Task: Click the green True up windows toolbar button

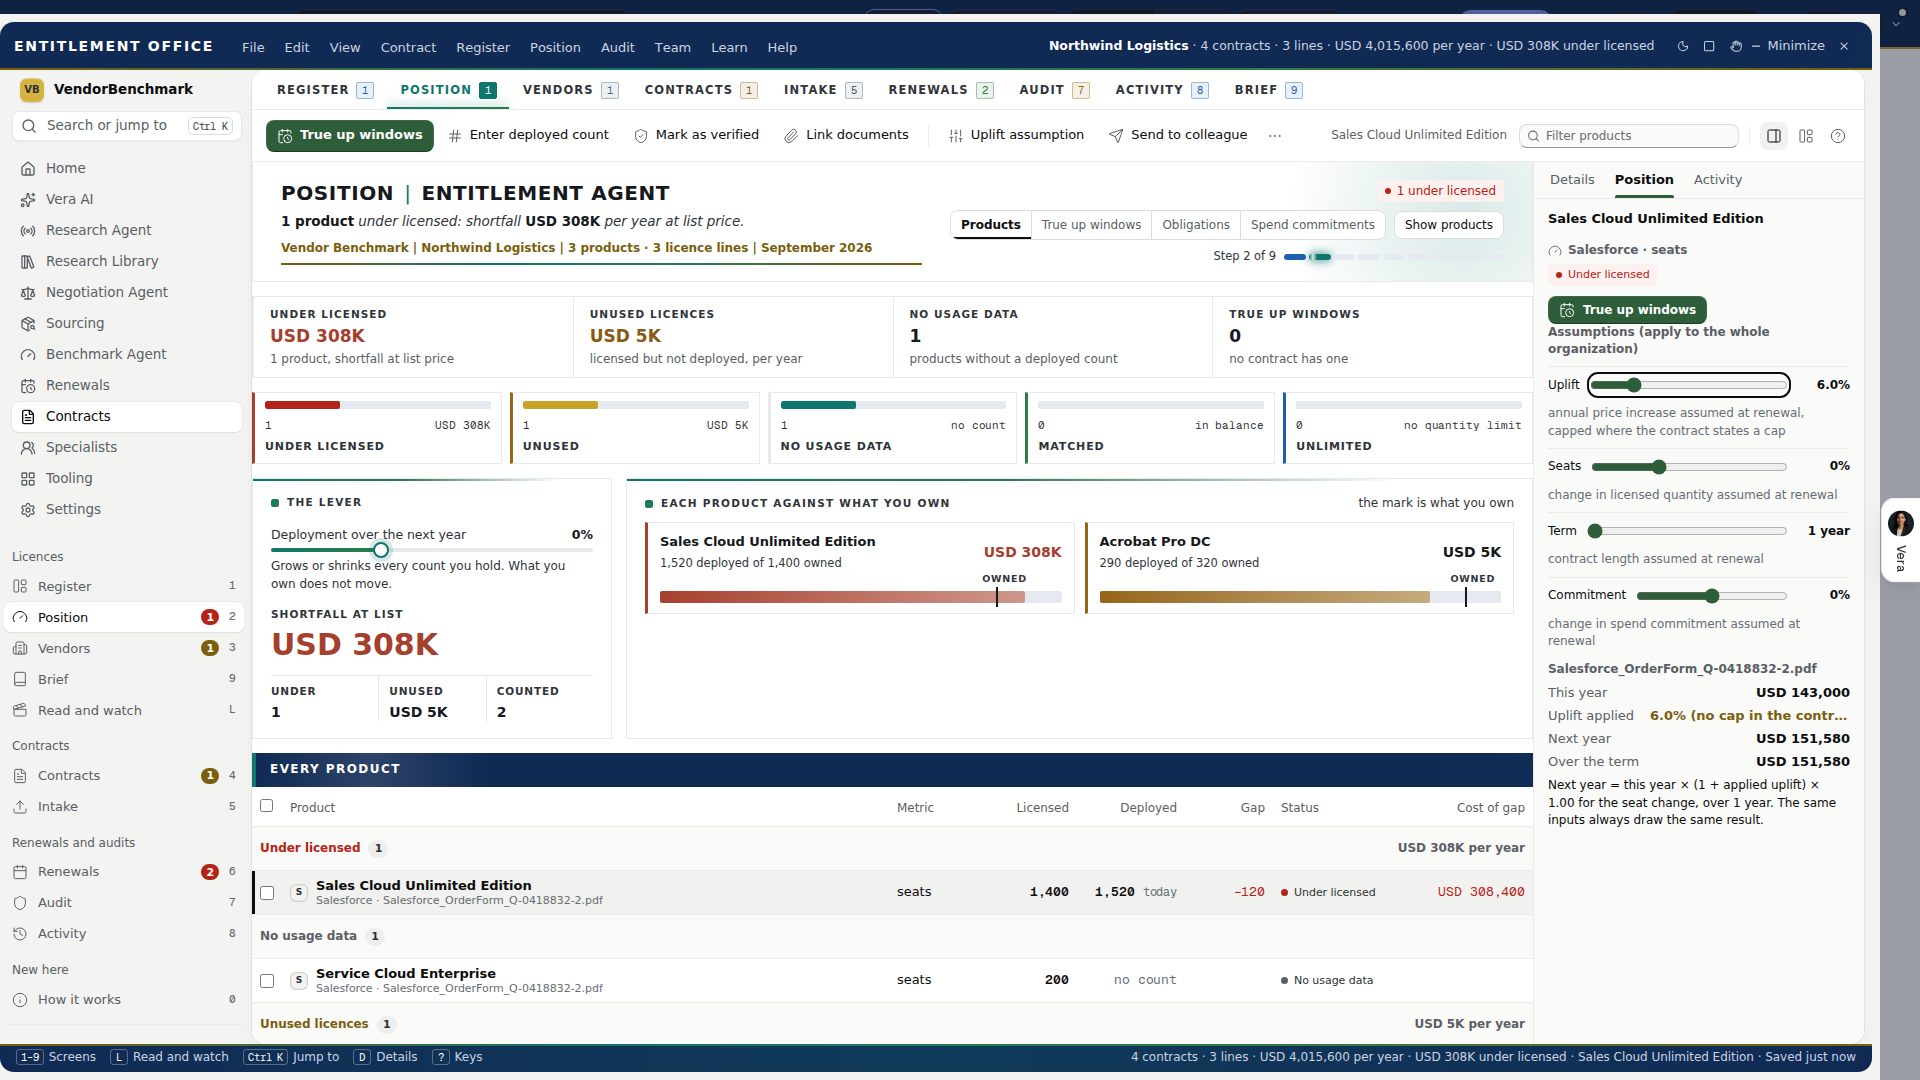Action: tap(350, 135)
